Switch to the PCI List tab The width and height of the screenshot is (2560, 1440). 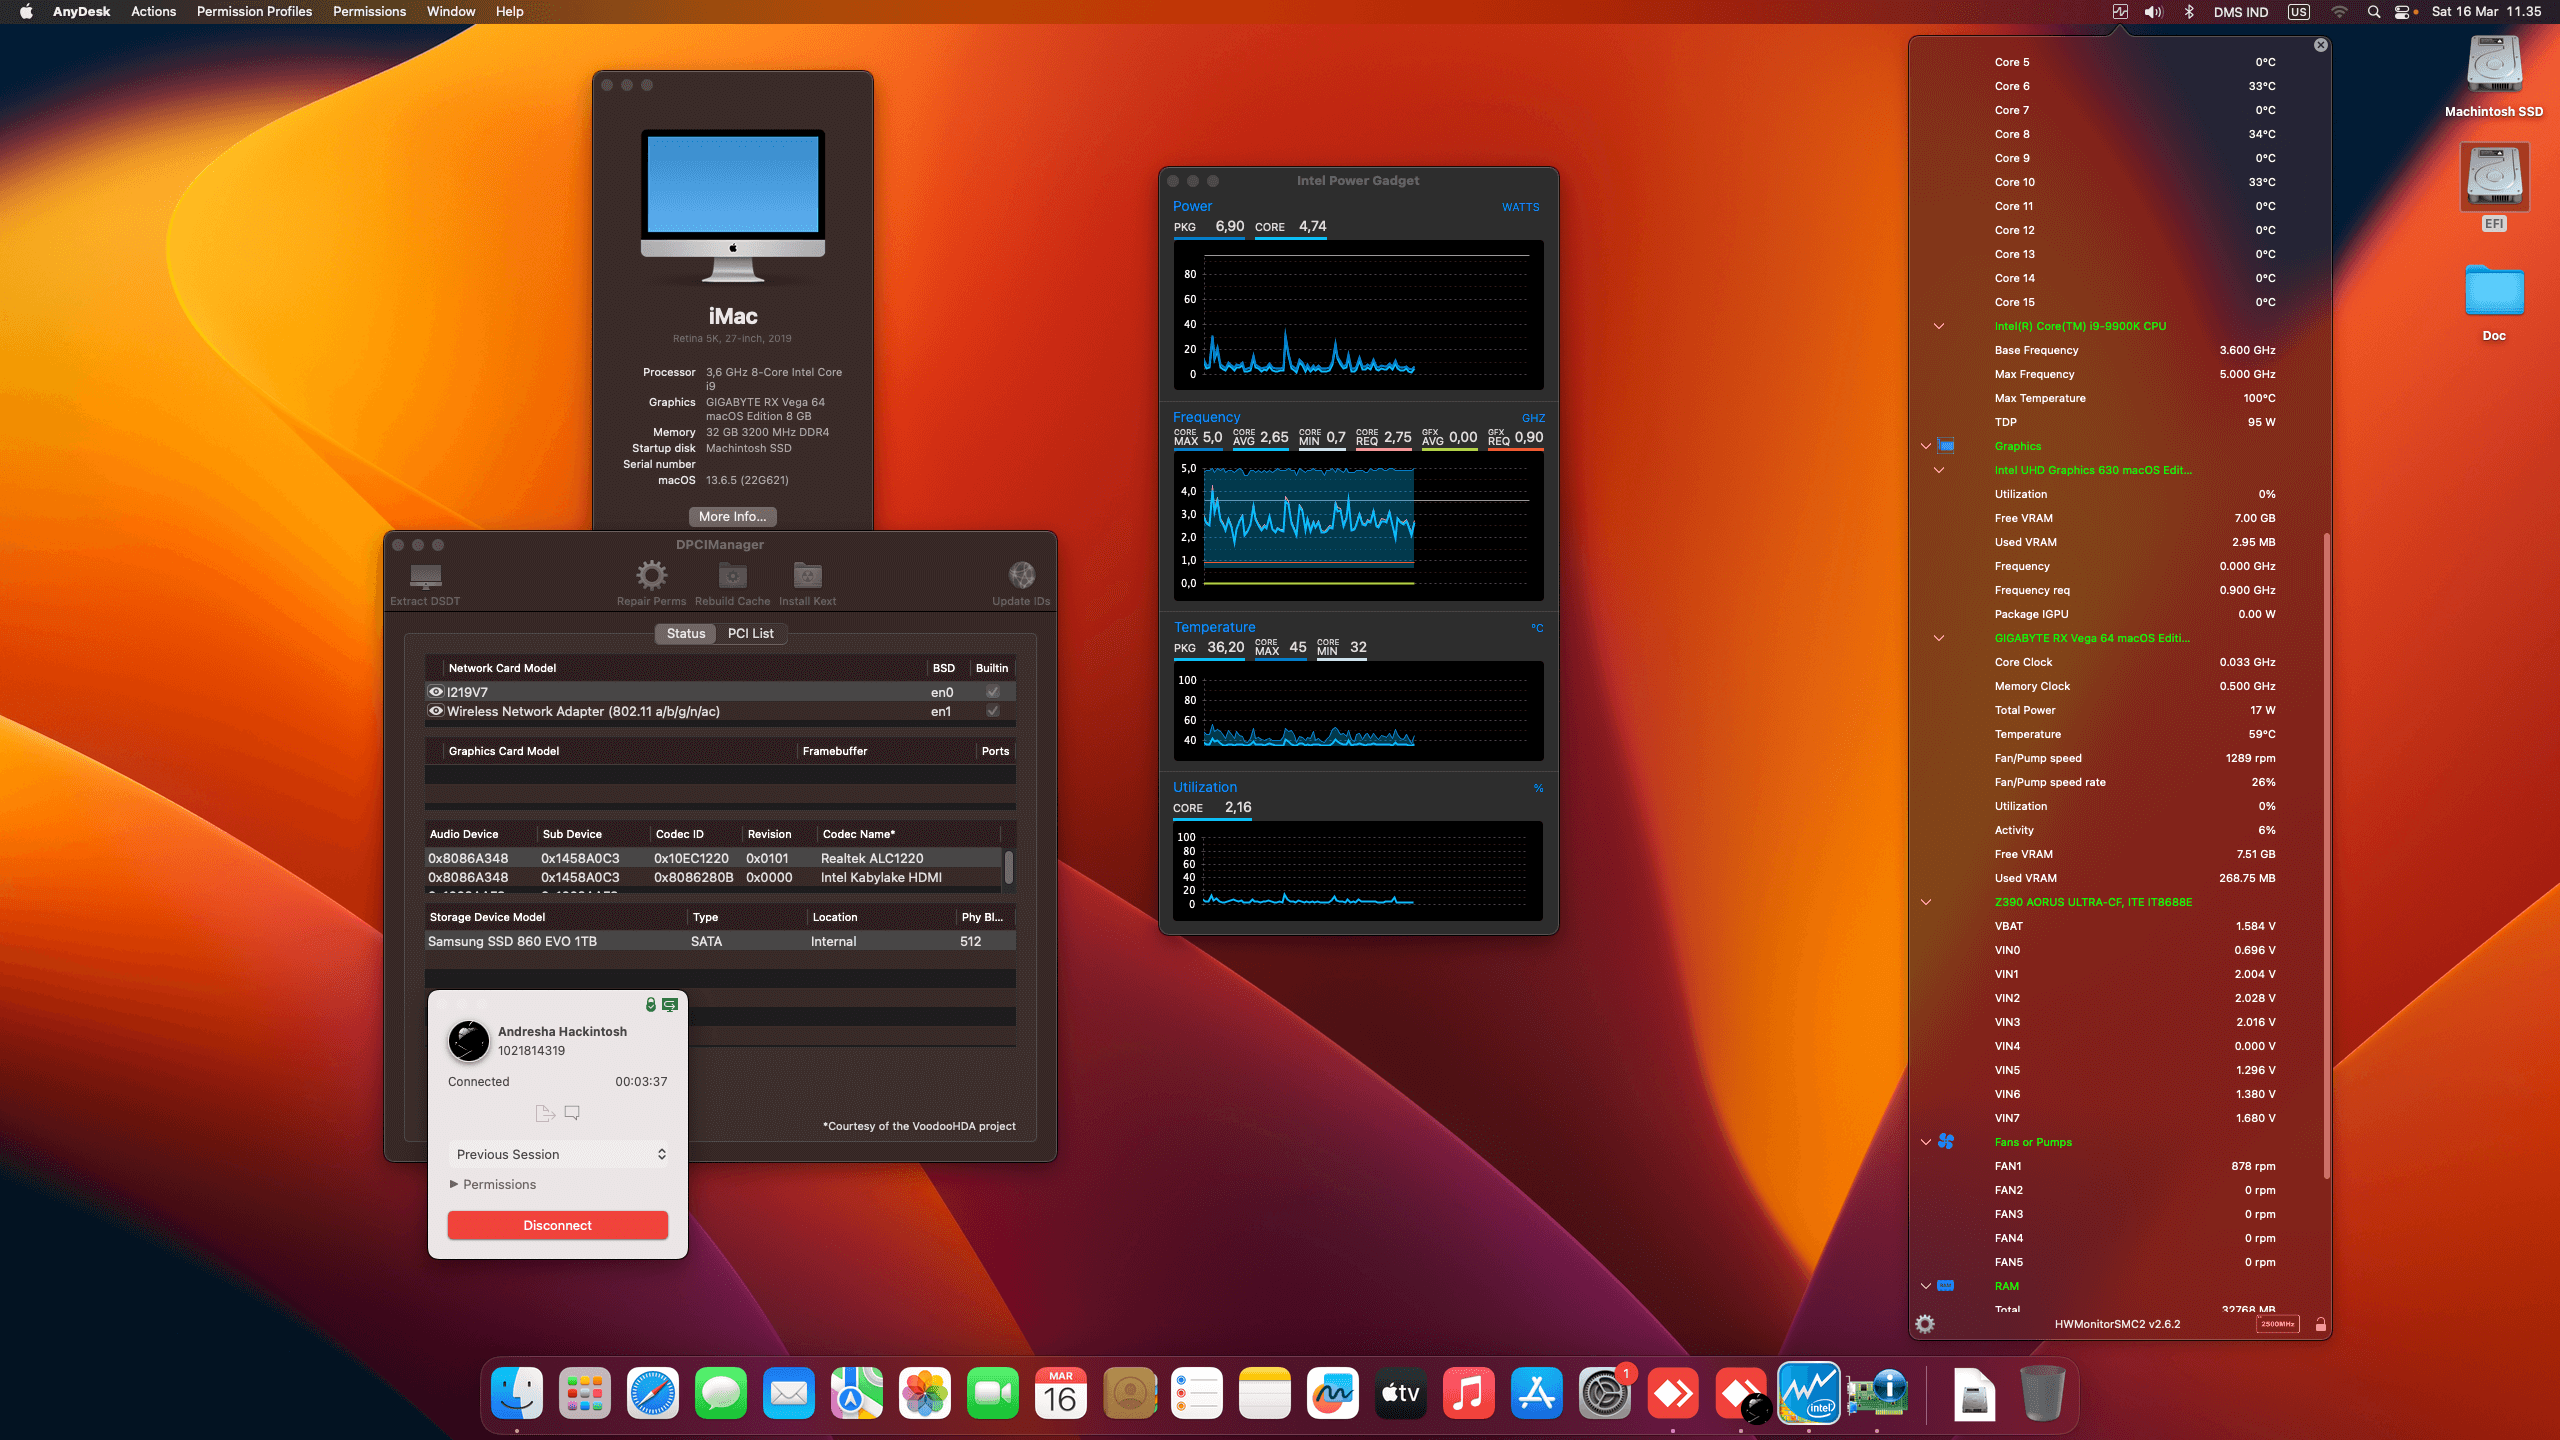[750, 633]
